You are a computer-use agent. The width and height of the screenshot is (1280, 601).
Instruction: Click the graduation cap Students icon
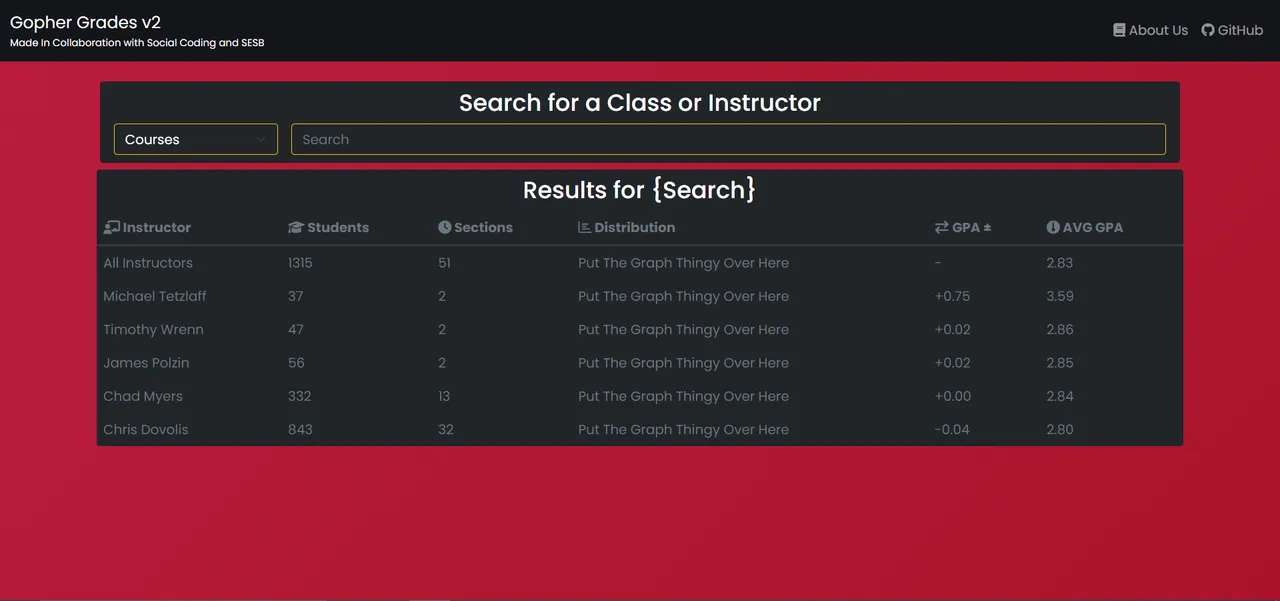point(295,227)
